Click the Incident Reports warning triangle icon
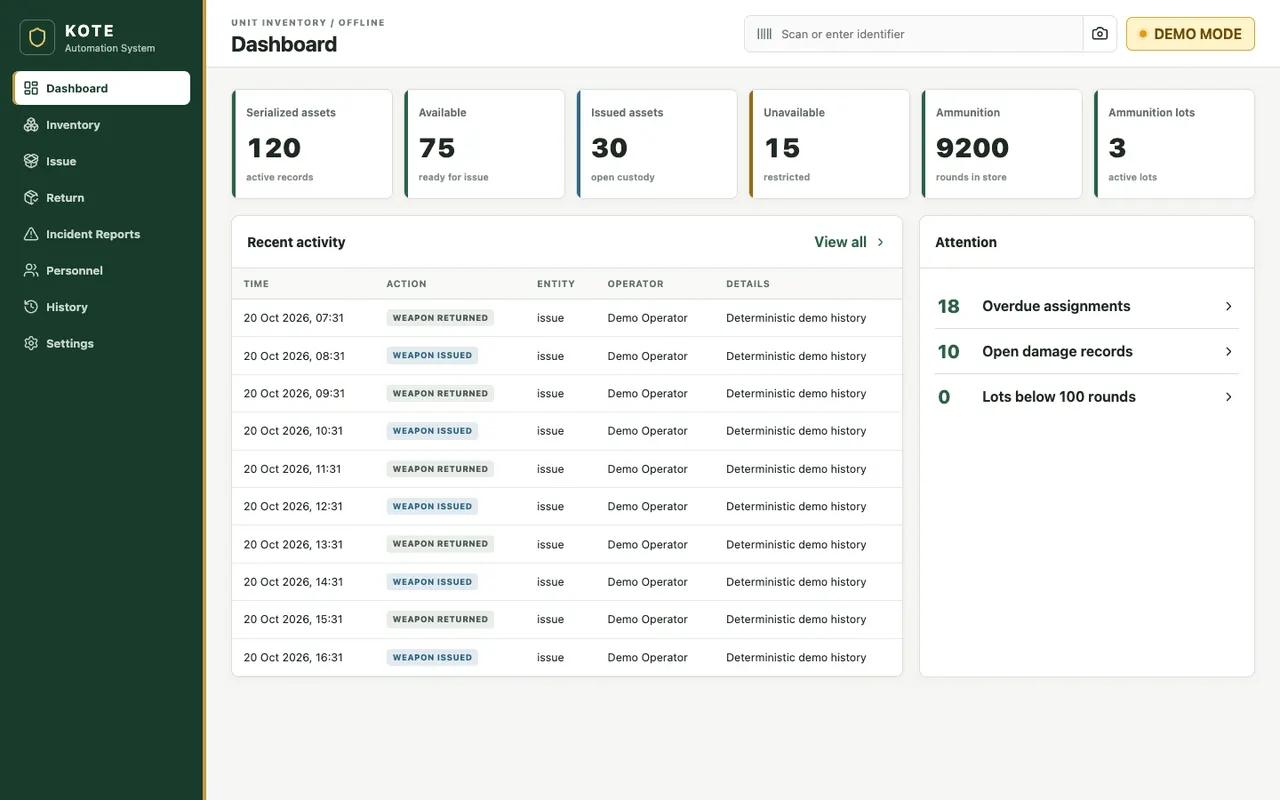The image size is (1280, 800). click(x=31, y=234)
